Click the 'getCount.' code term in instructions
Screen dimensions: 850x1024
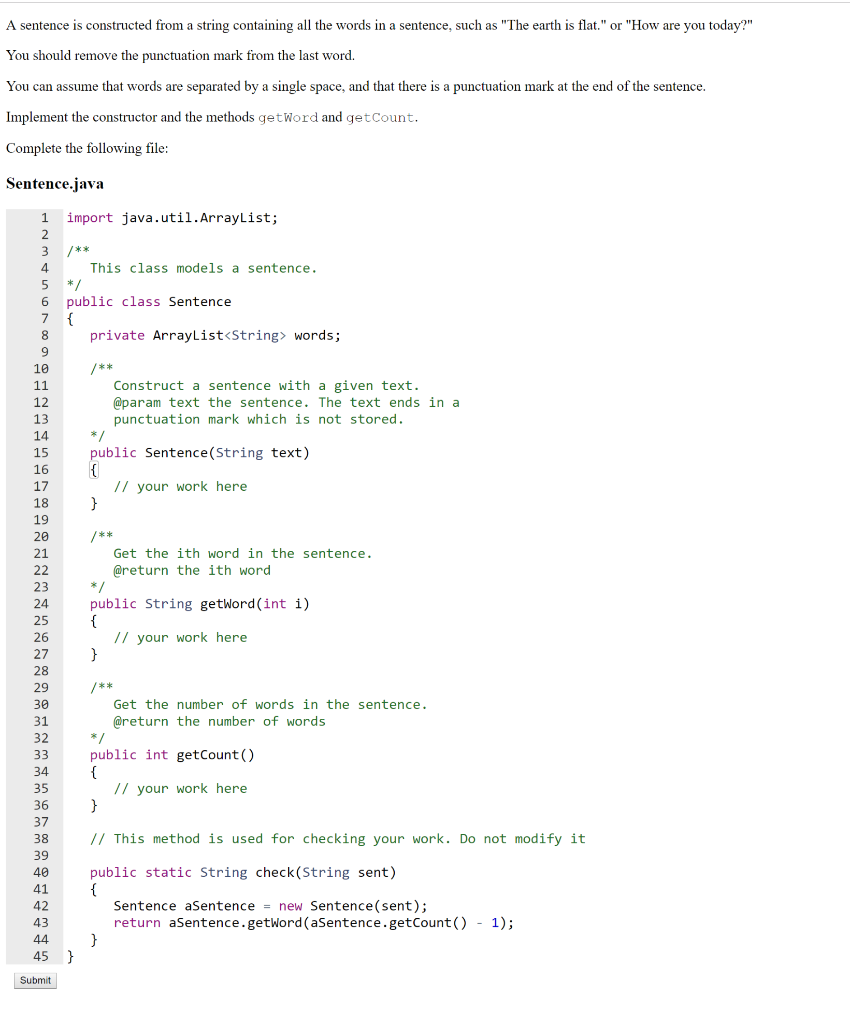tap(382, 118)
